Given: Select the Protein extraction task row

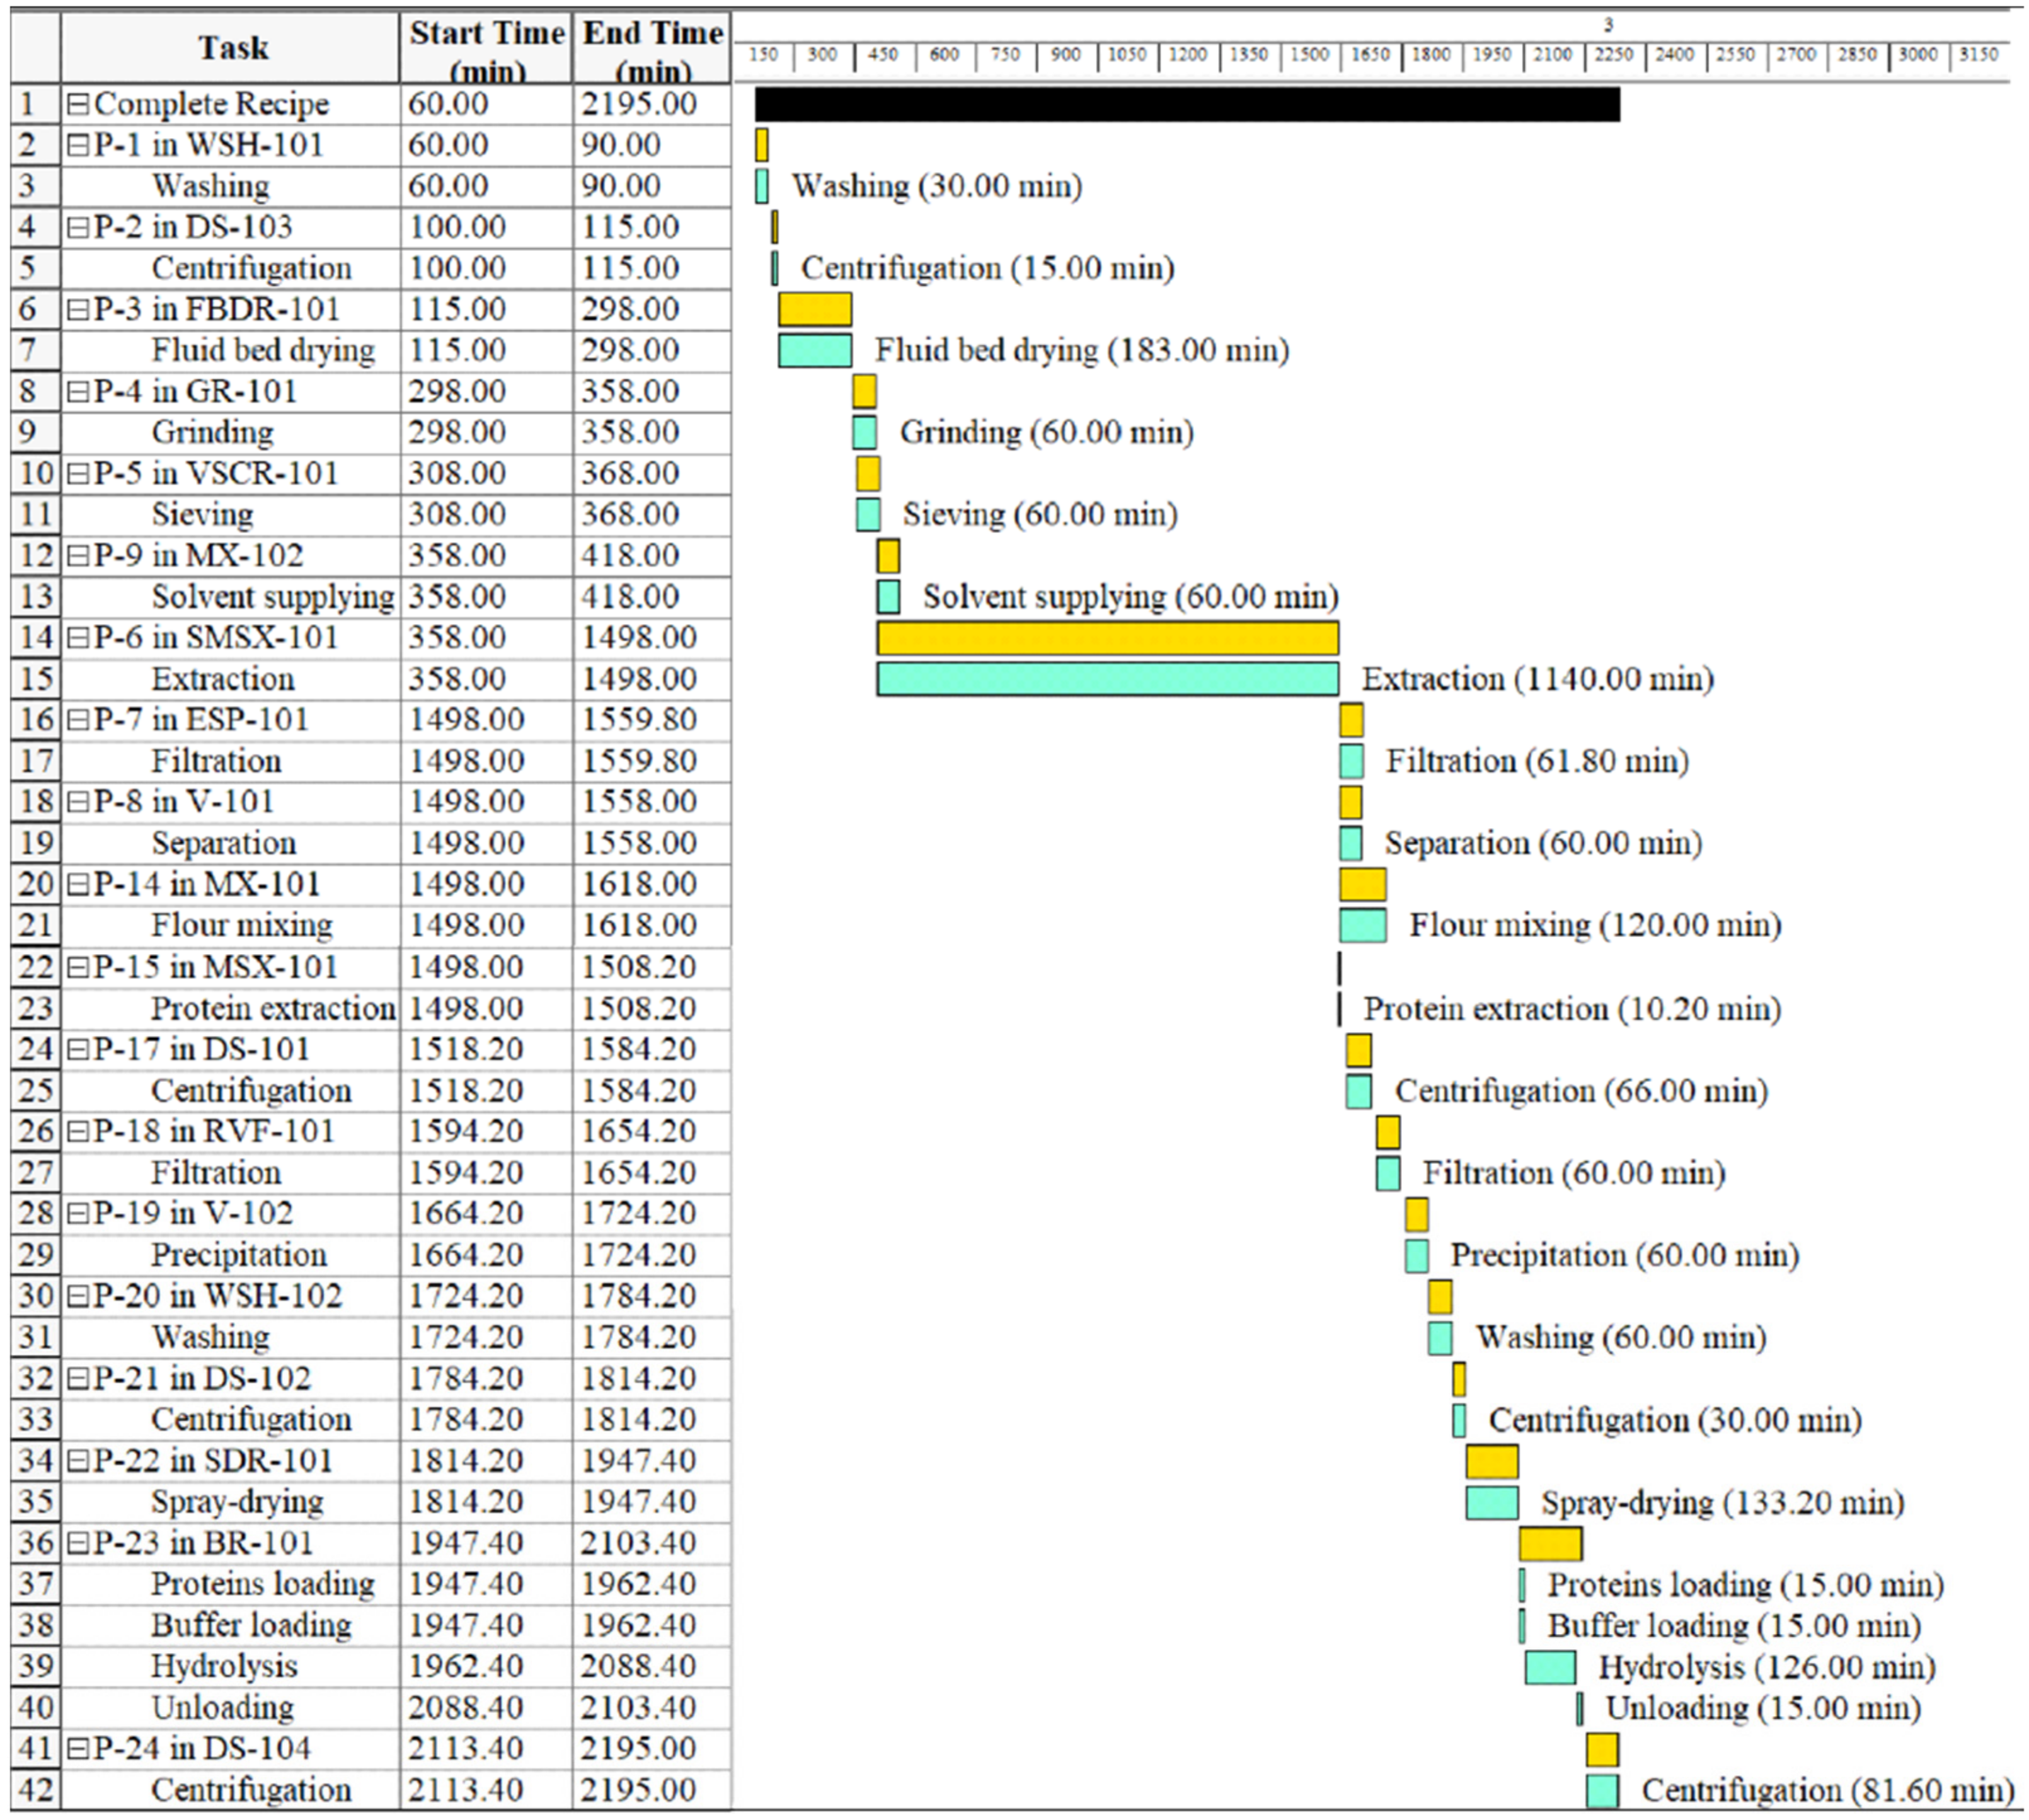Looking at the screenshot, I should 272,1008.
